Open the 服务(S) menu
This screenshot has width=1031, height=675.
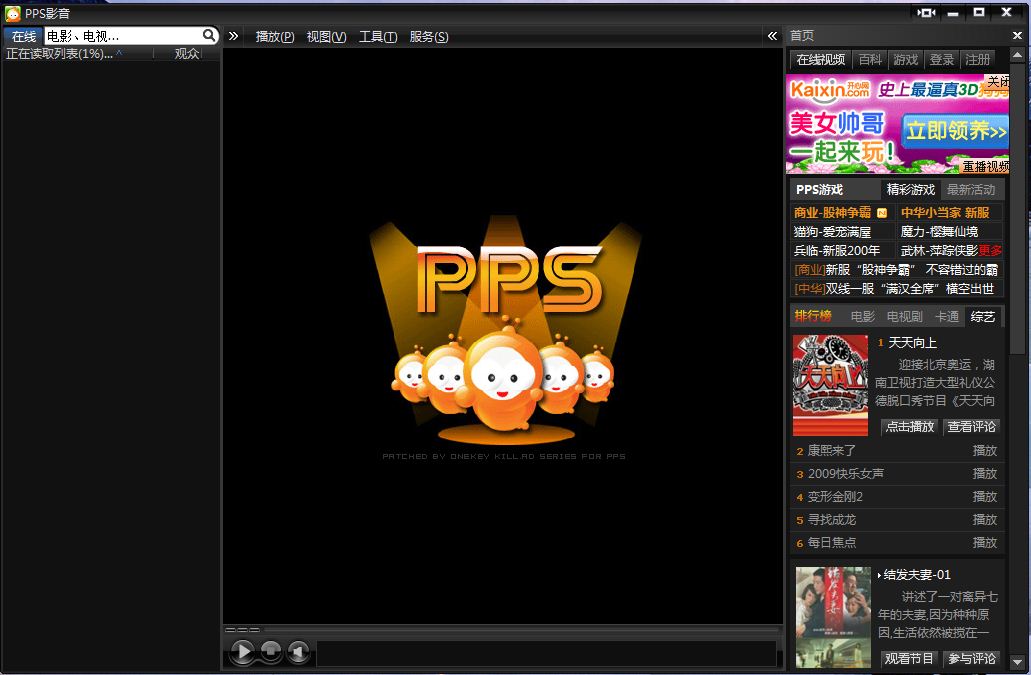429,37
